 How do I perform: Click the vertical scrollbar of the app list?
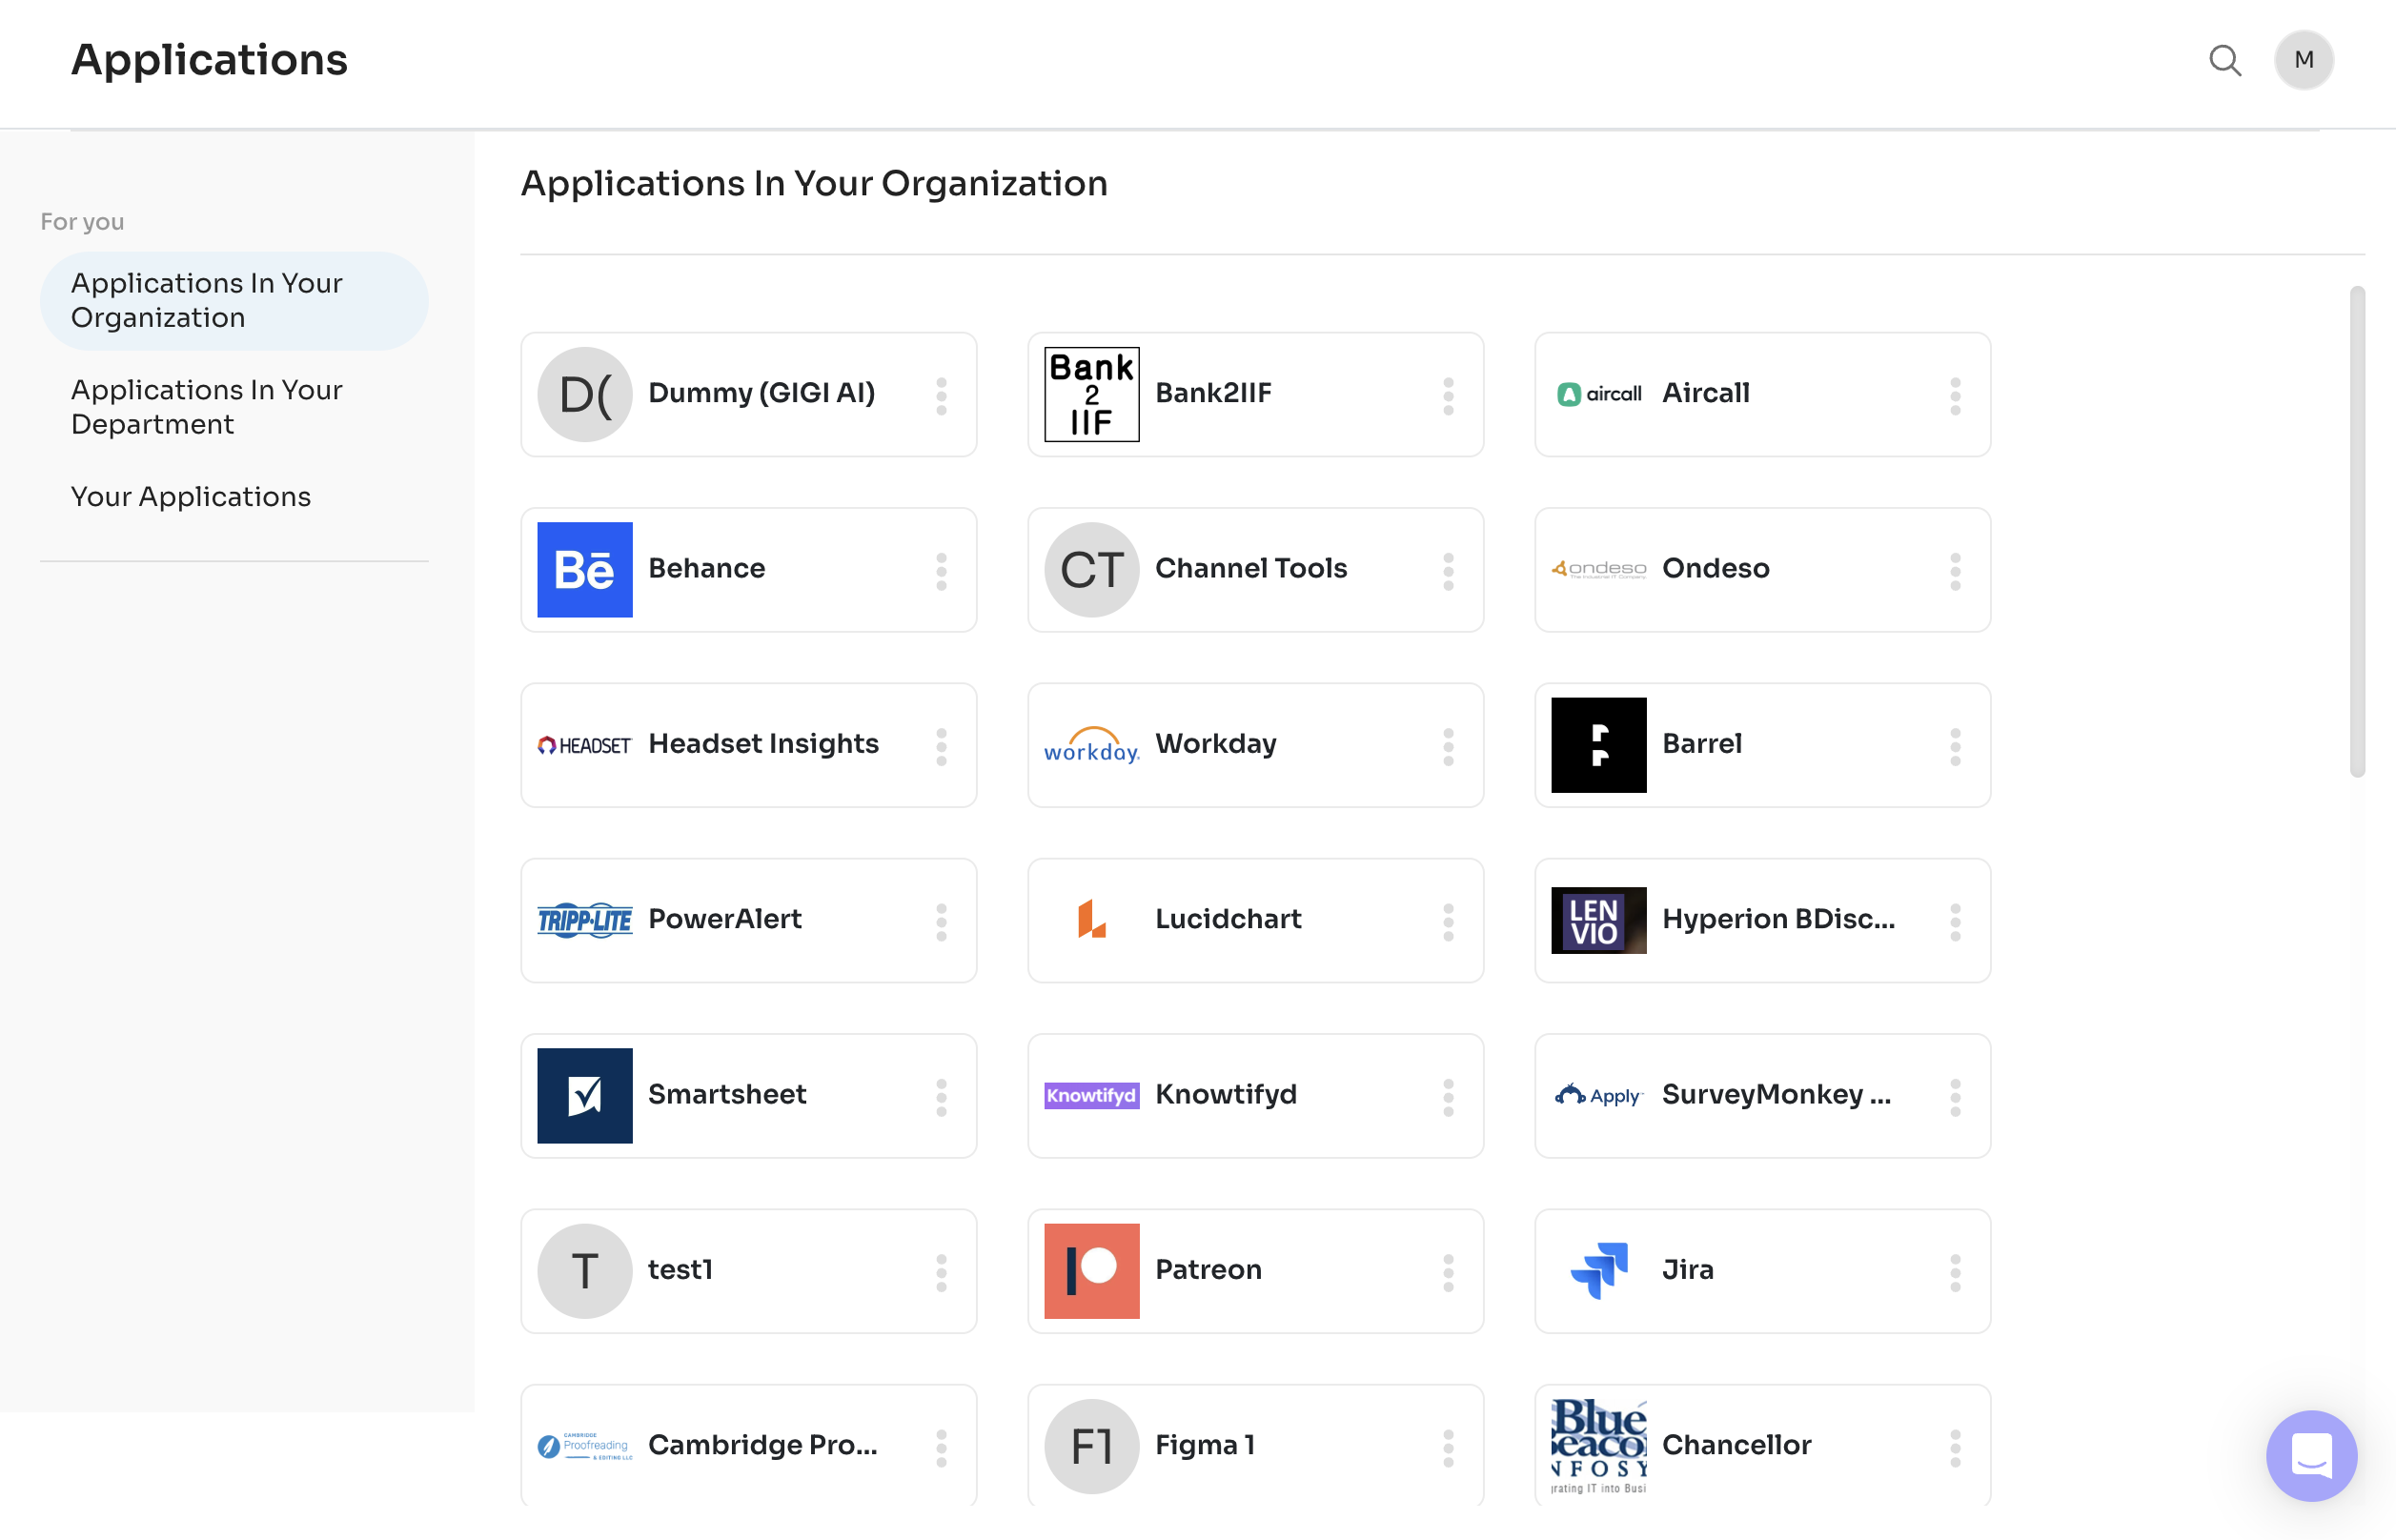pos(2356,531)
